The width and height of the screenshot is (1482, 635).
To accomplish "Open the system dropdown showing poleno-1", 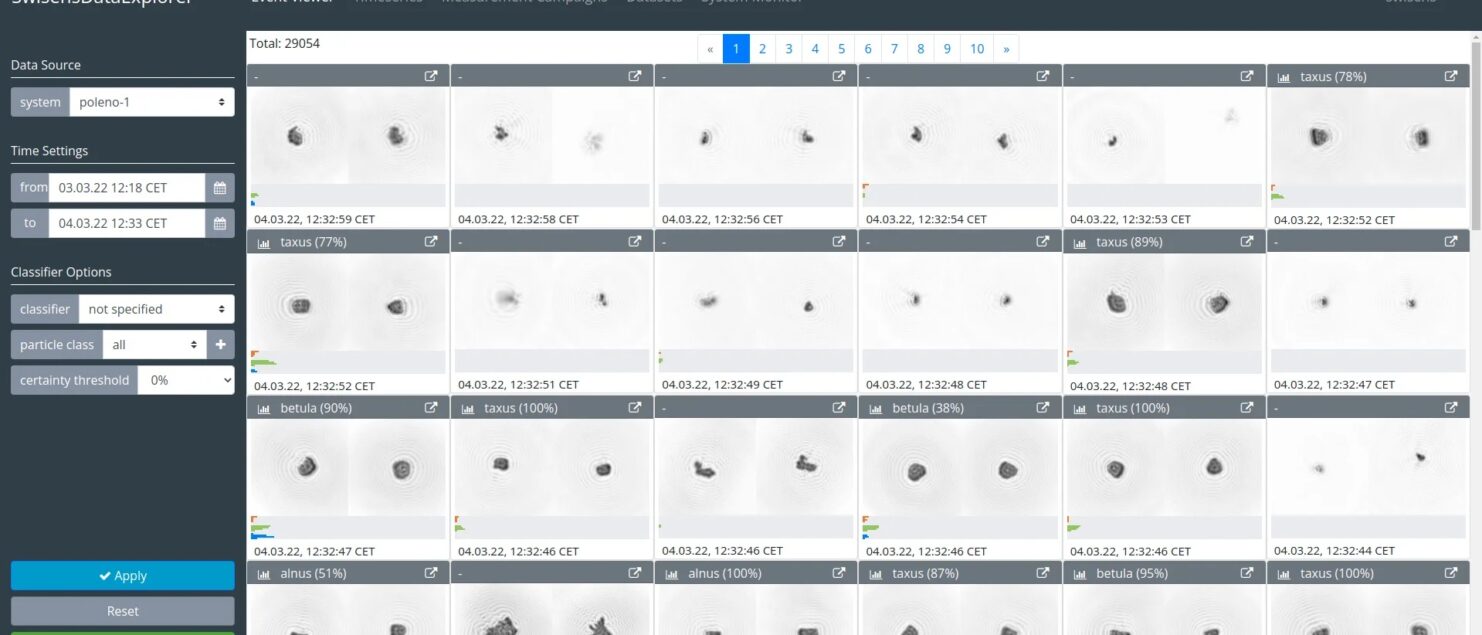I will click(x=152, y=102).
